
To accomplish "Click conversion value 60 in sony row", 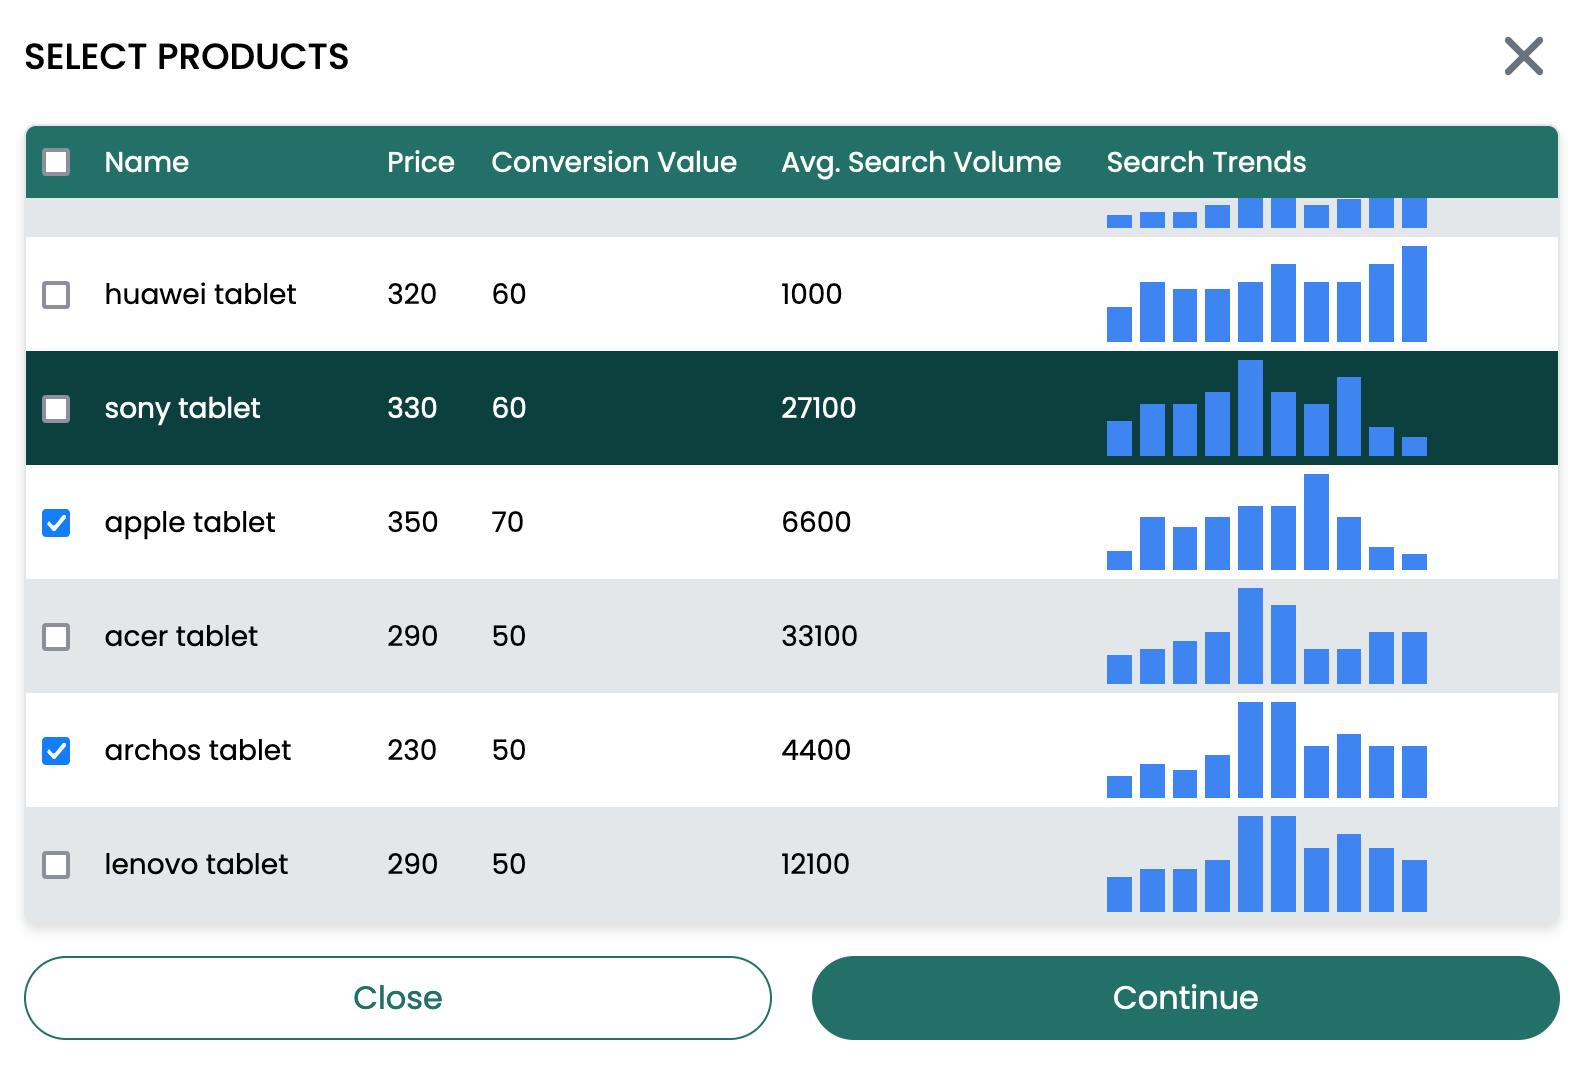I will 508,408.
